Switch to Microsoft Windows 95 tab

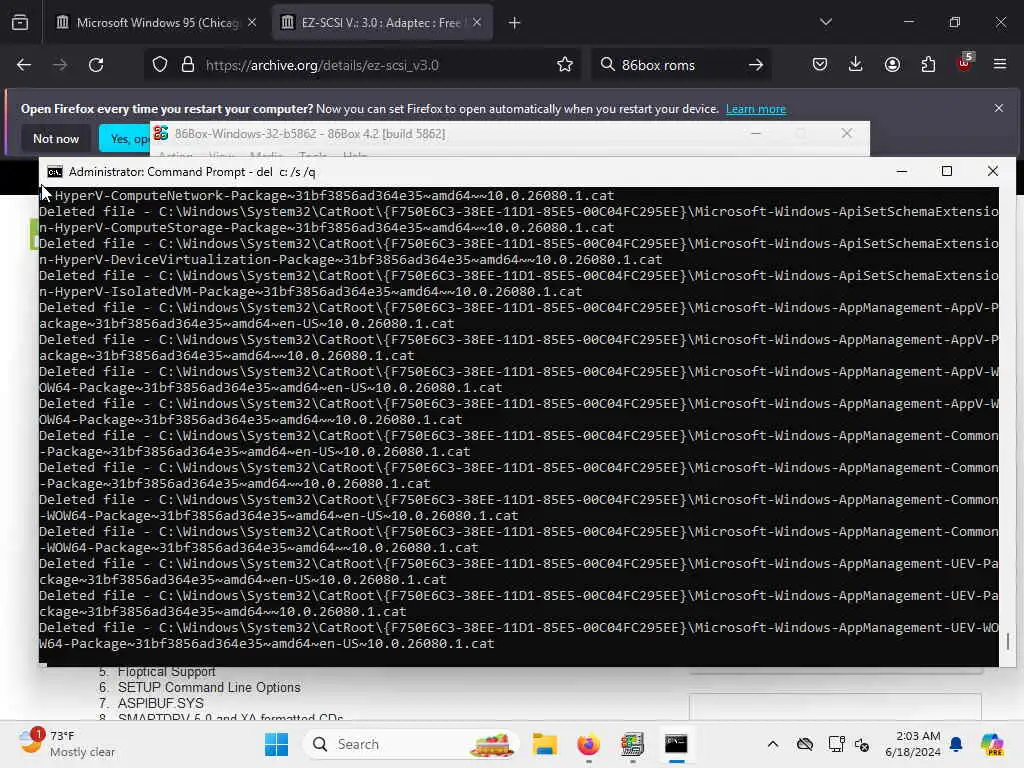[157, 23]
